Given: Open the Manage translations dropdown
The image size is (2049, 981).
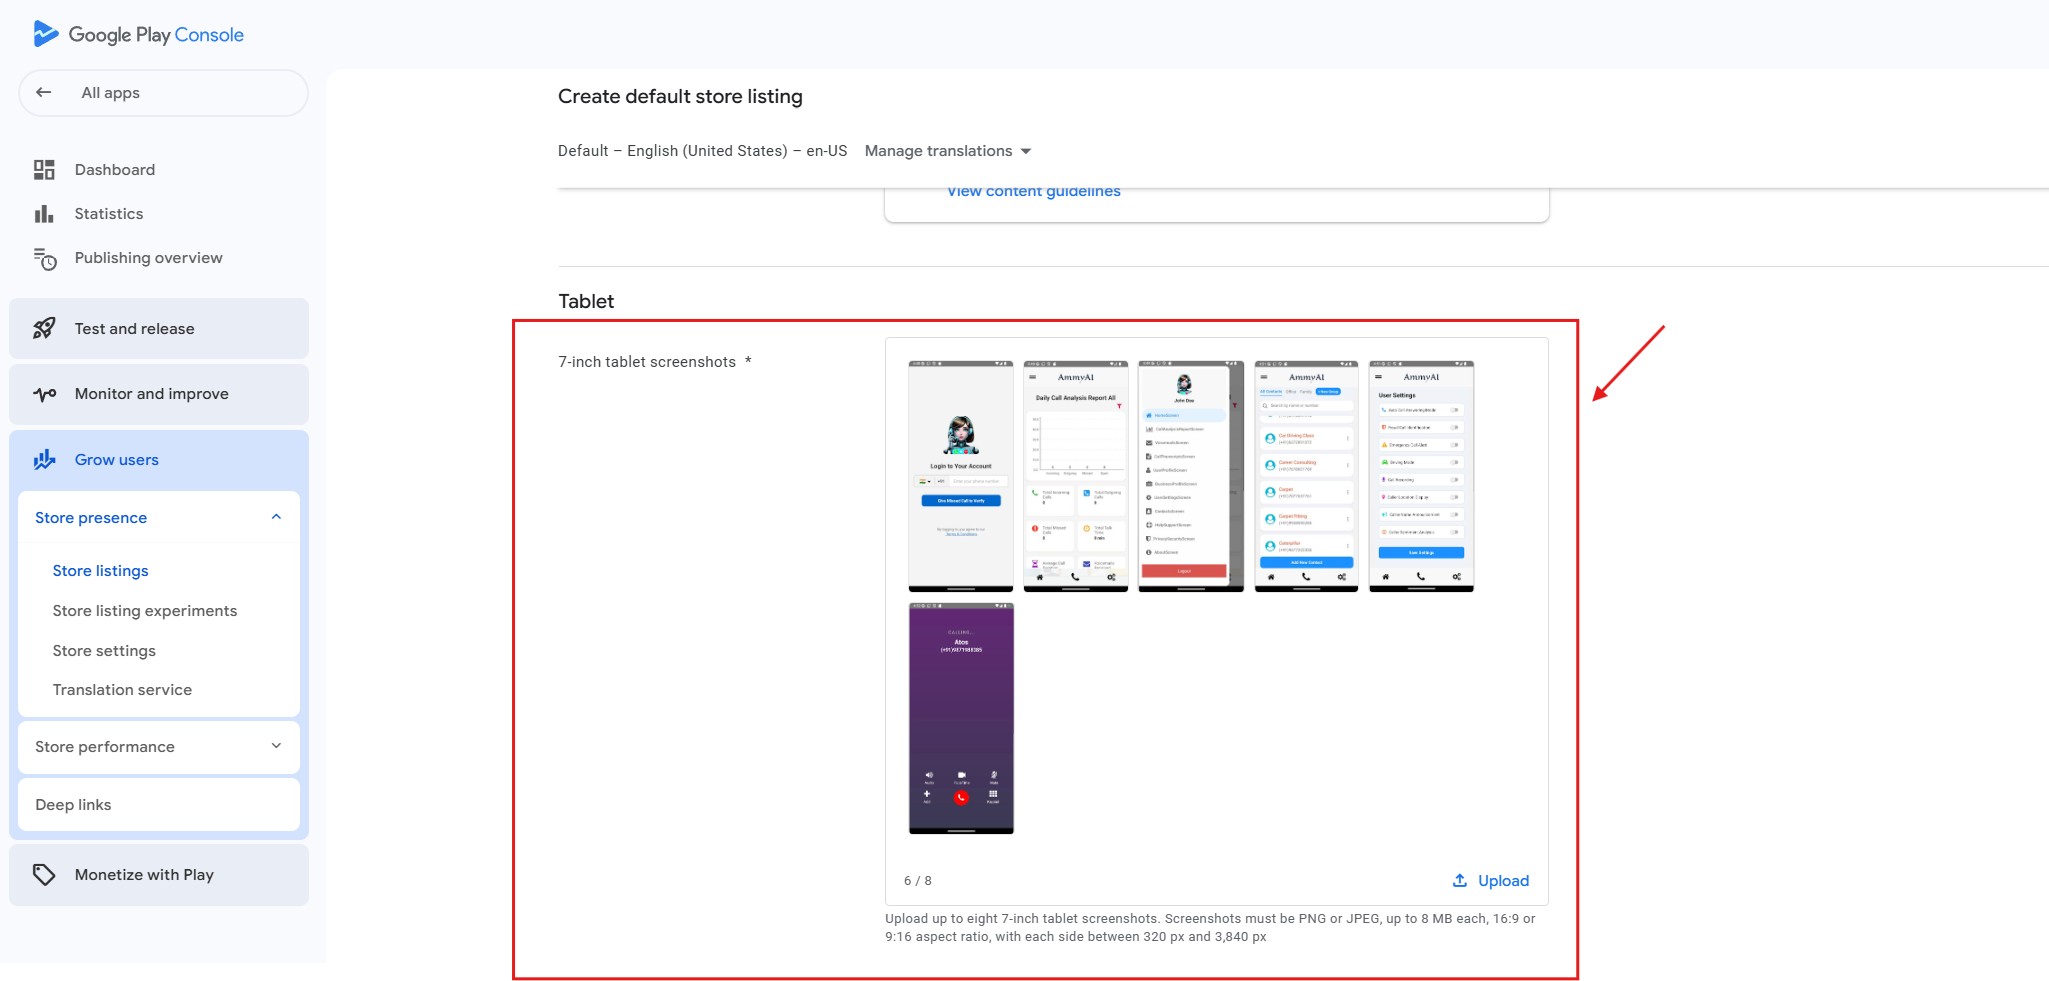Looking at the screenshot, I should pos(947,151).
